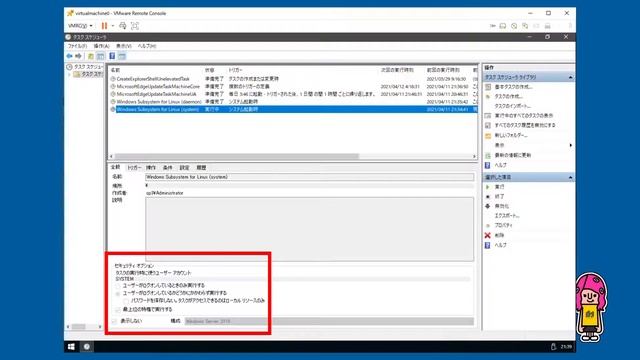The image size is (640, 360).
Task: Collapse 選択した項目 action section
Action: tap(570, 177)
